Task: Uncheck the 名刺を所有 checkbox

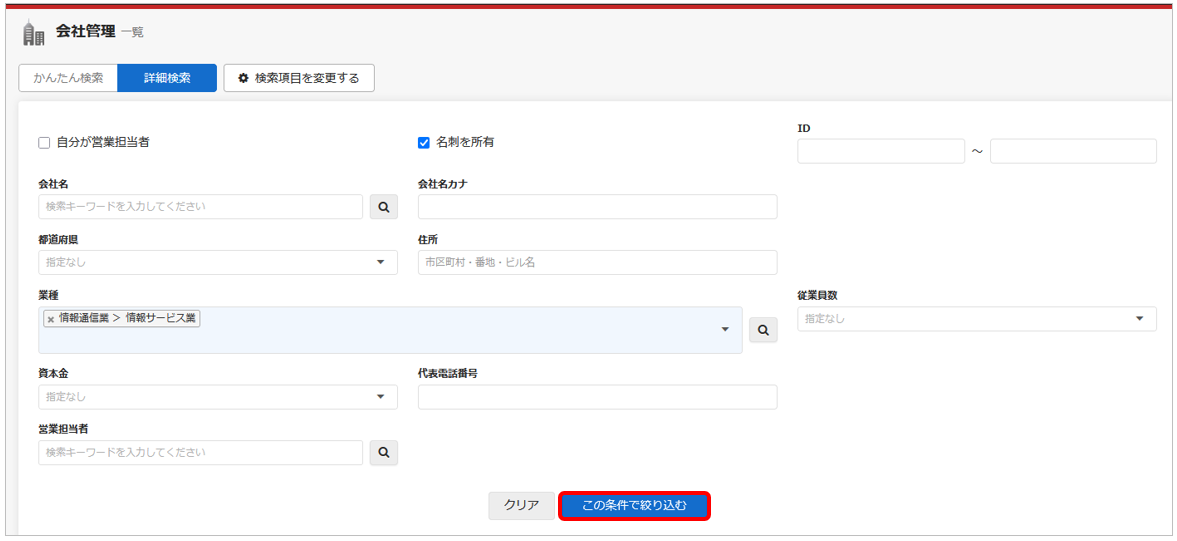Action: tap(423, 143)
